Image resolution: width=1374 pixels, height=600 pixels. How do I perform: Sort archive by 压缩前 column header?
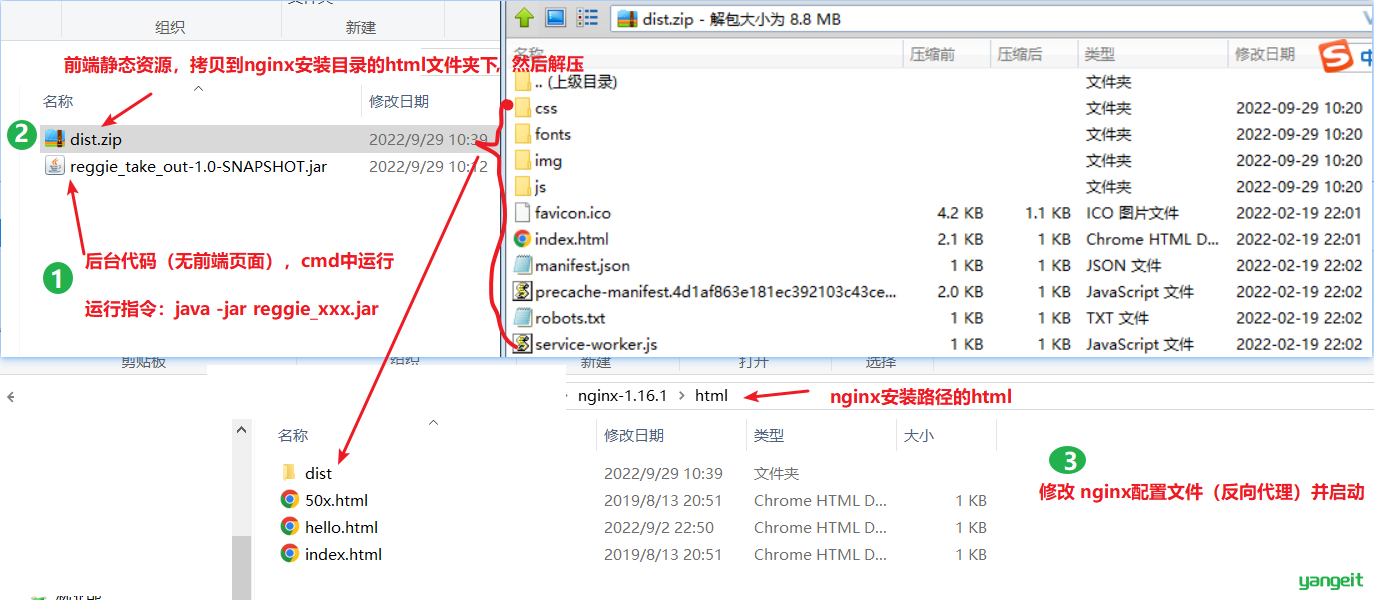(x=932, y=54)
